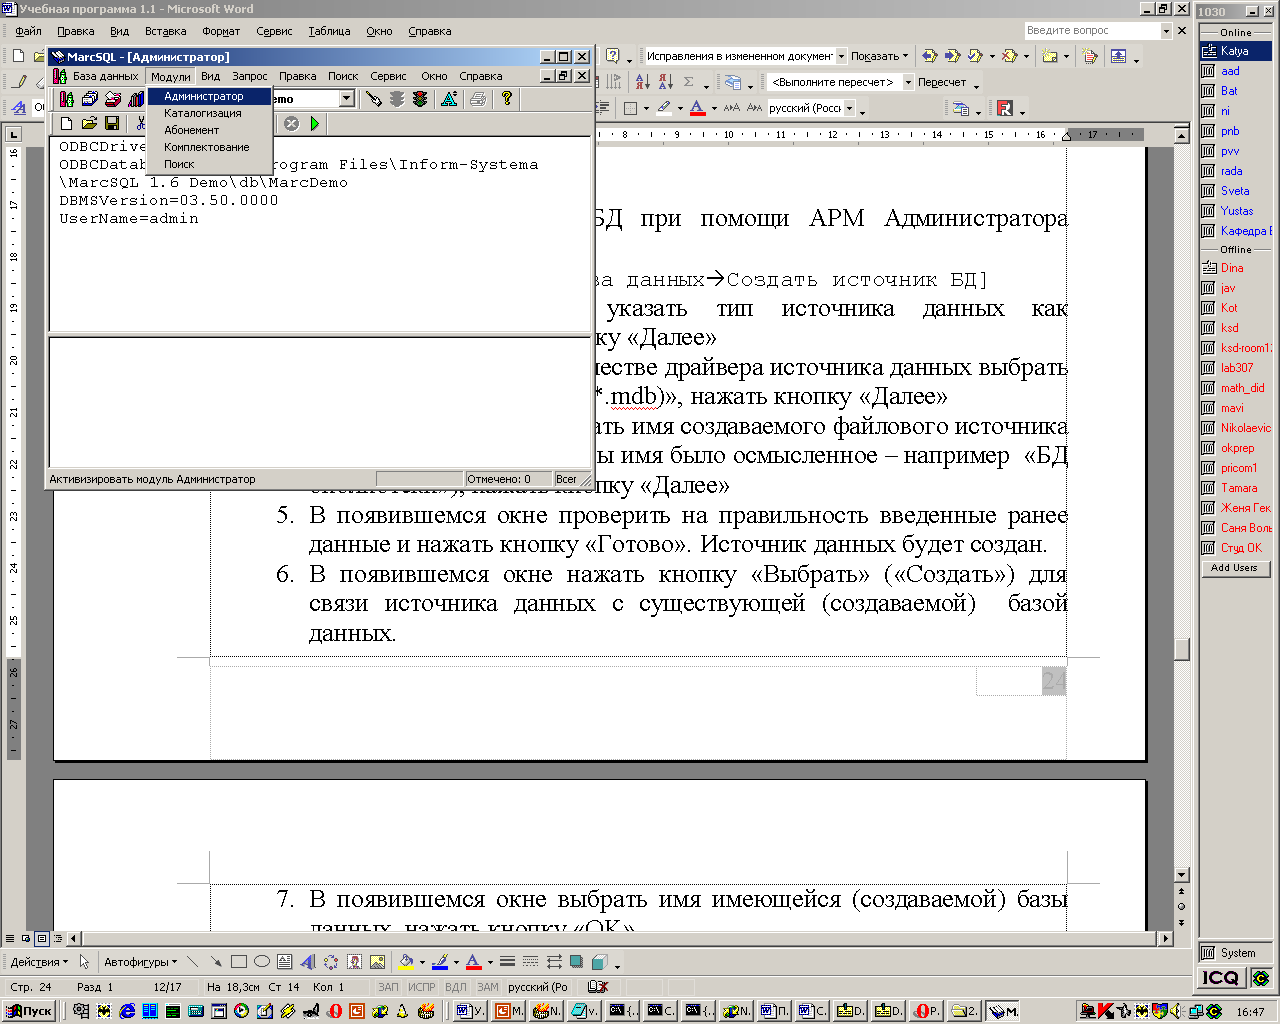Image resolution: width=1280 pixels, height=1024 pixels.
Task: Click the yellow question mark help icon in MarcSQL
Action: (507, 98)
